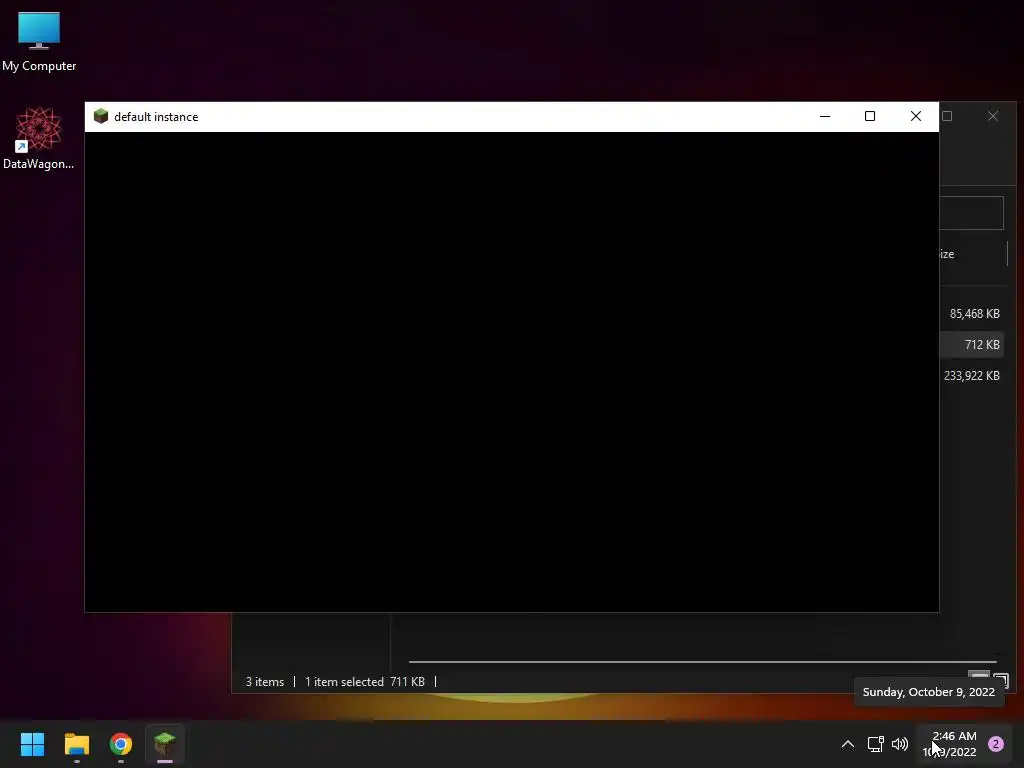Maximize the File Explorer window behind

[948, 116]
